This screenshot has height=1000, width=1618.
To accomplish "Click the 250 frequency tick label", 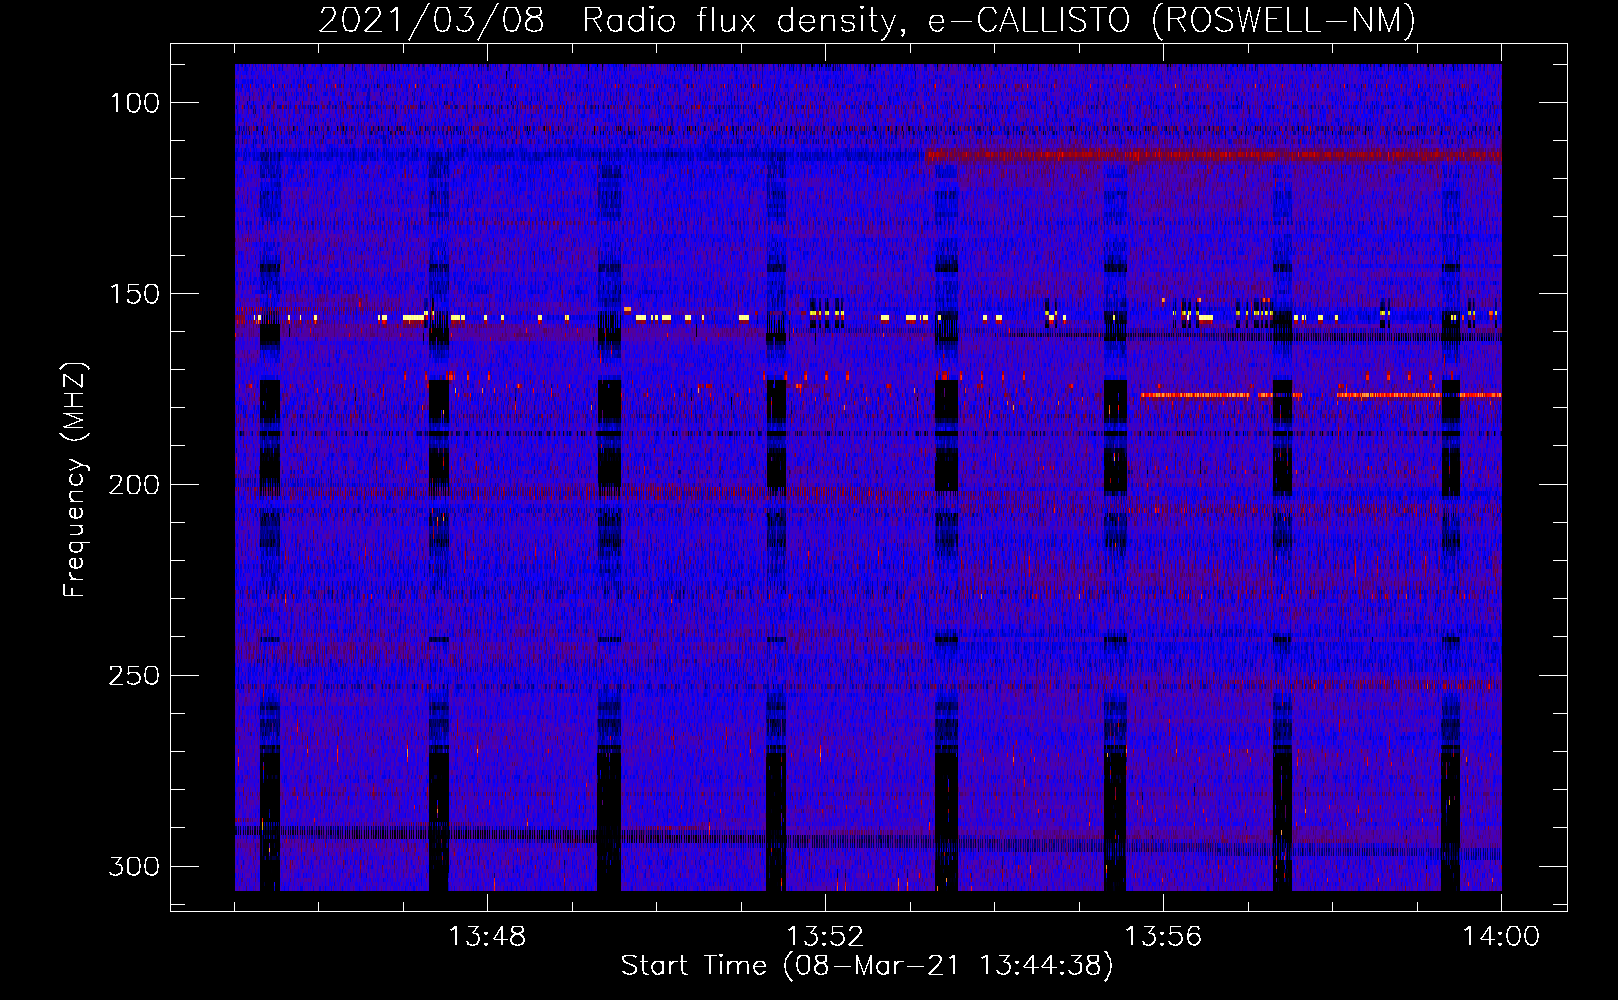I will [x=134, y=676].
